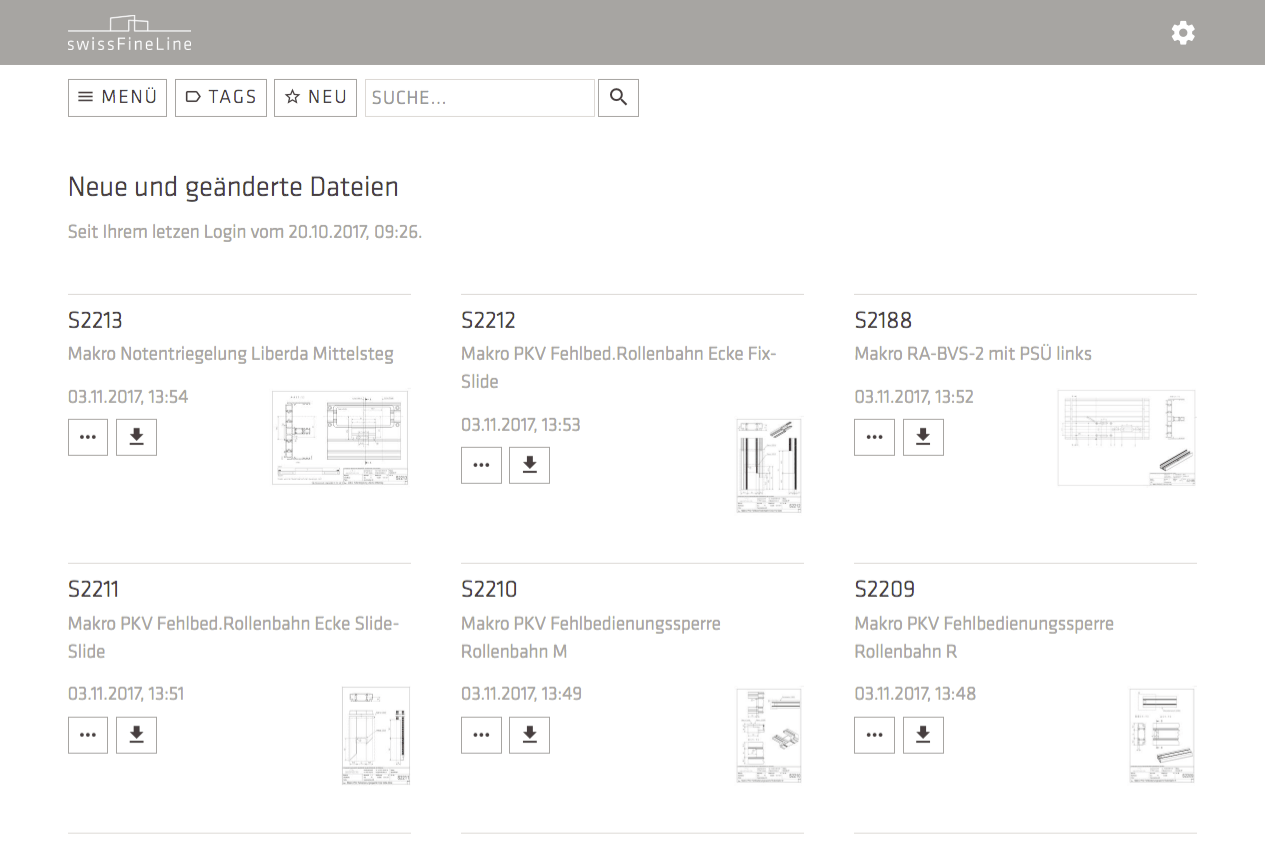Download the S2209 file

[x=923, y=735]
